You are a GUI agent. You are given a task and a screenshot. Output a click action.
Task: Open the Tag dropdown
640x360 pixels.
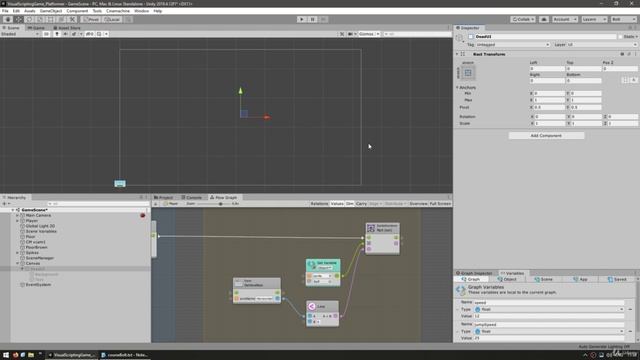513,44
